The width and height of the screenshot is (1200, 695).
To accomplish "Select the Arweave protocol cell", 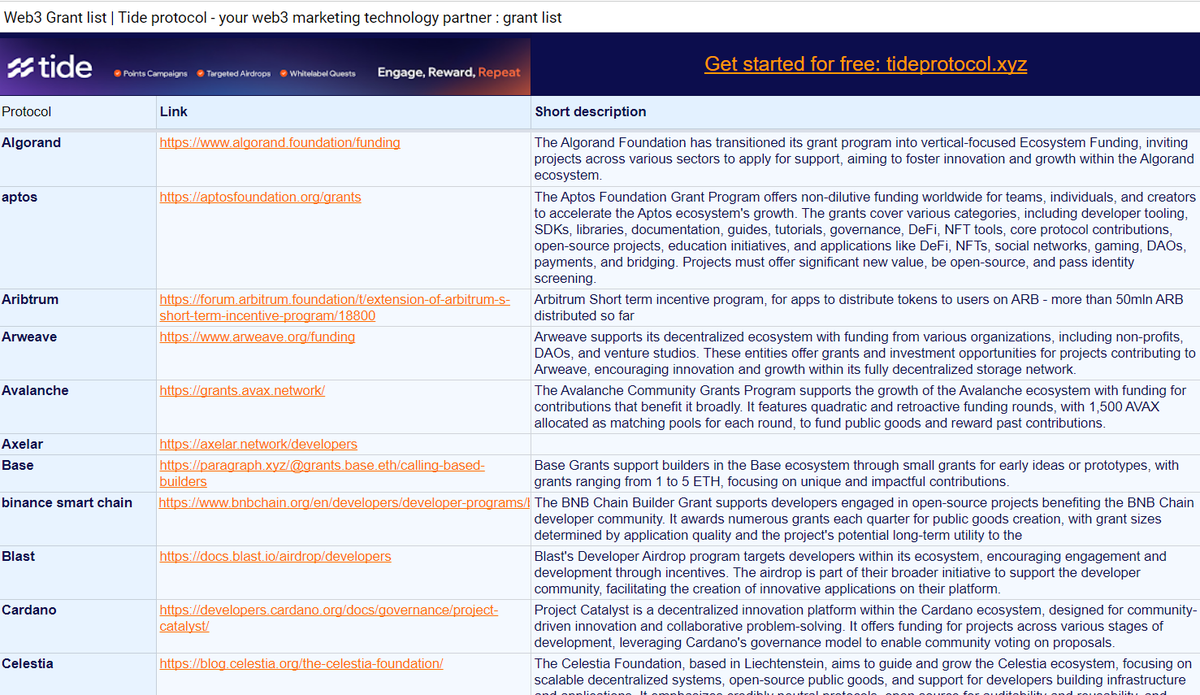I will coord(78,353).
